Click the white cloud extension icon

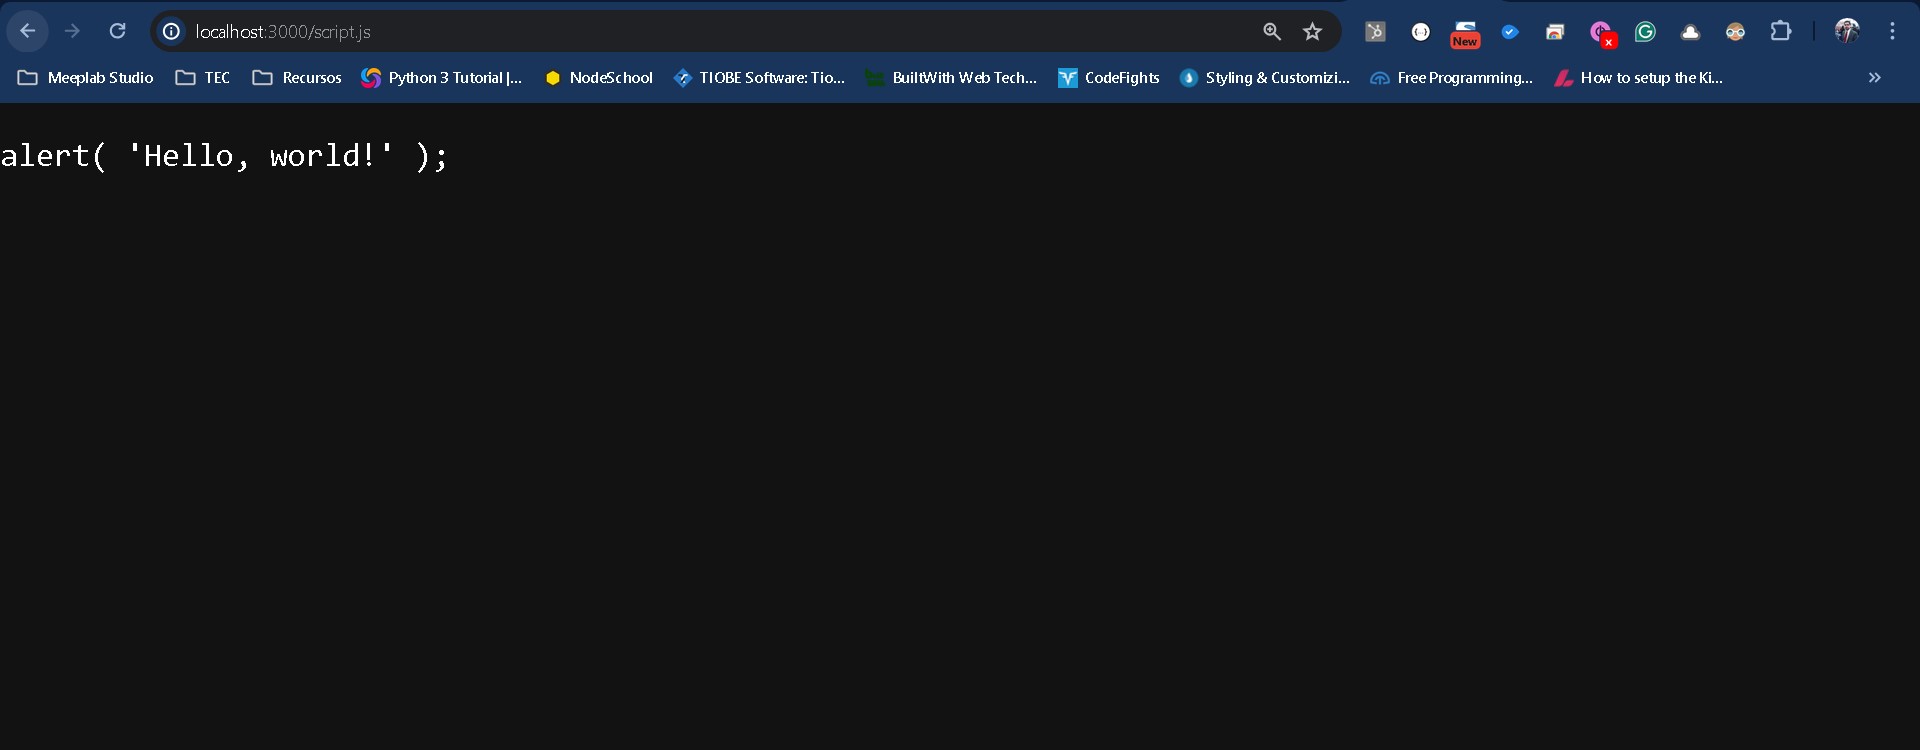click(x=1690, y=32)
